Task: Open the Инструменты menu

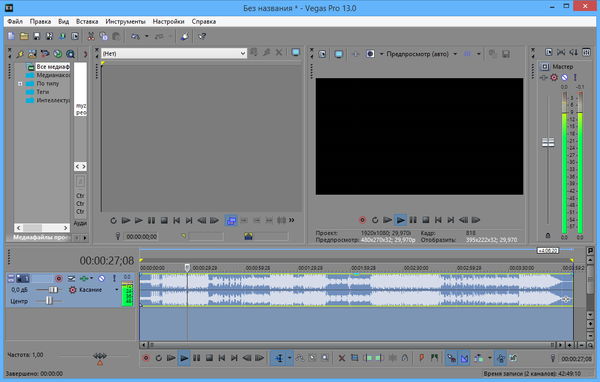Action: coord(126,21)
